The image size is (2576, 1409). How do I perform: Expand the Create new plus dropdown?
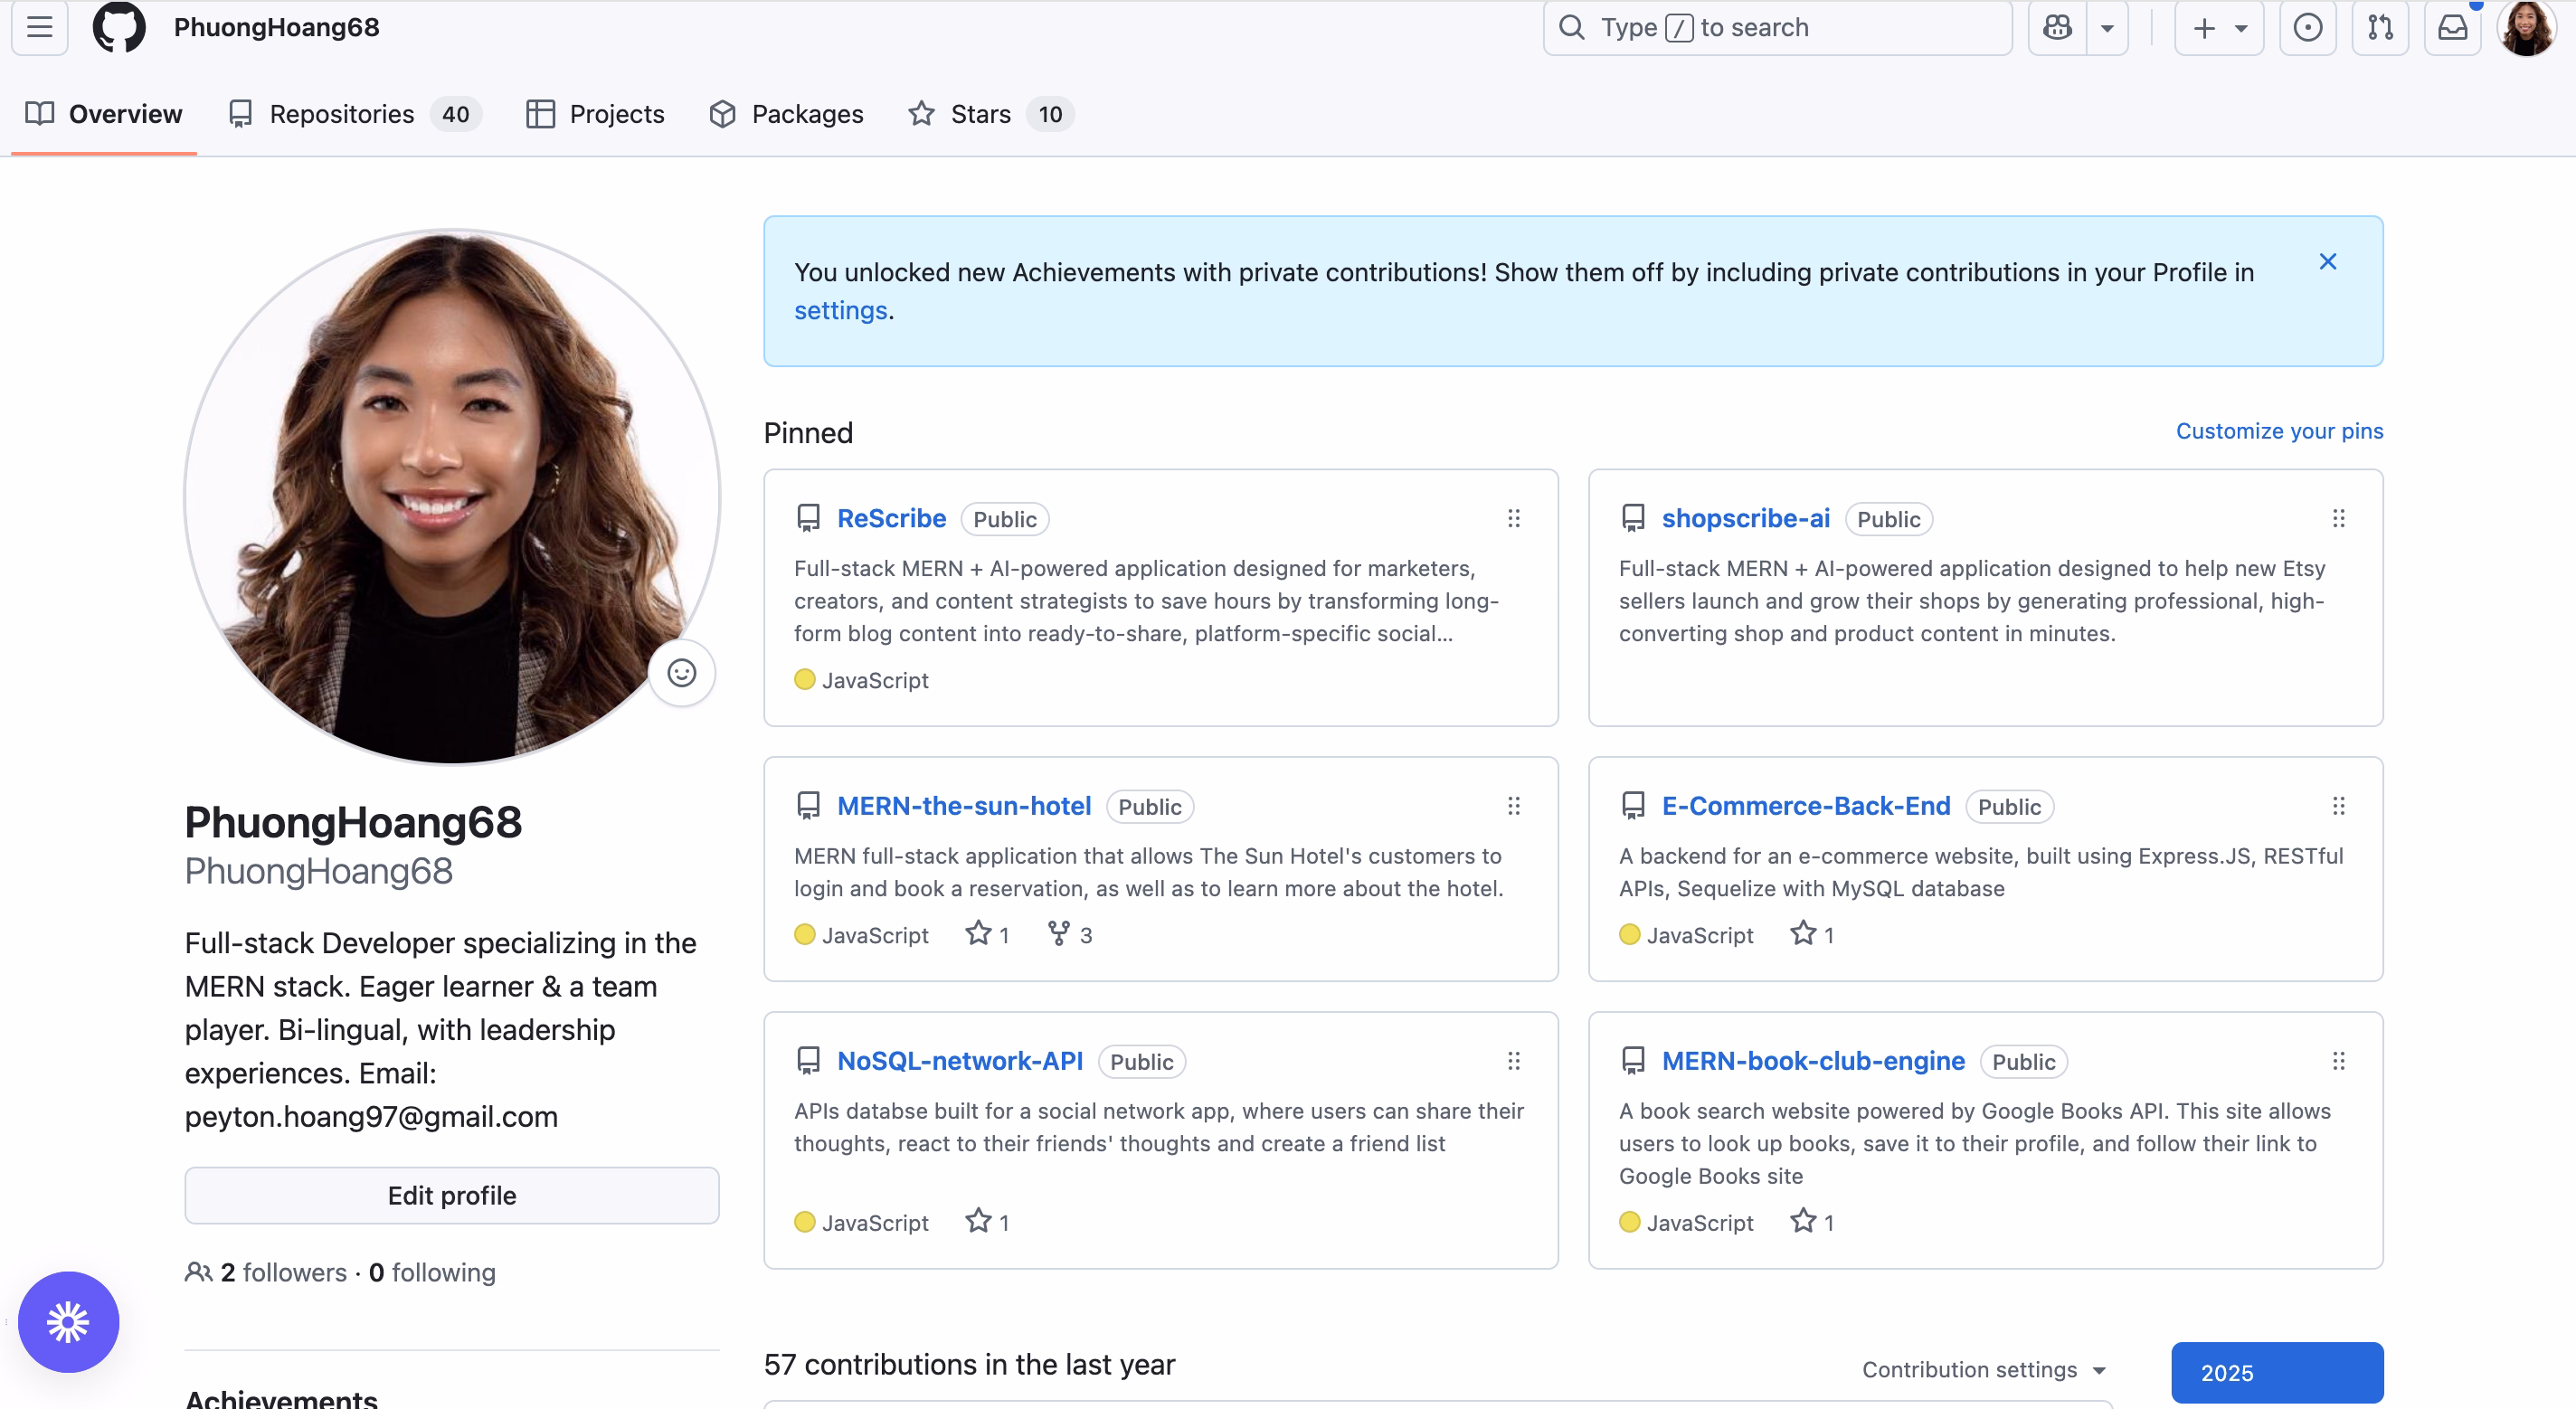pyautogui.click(x=2219, y=28)
